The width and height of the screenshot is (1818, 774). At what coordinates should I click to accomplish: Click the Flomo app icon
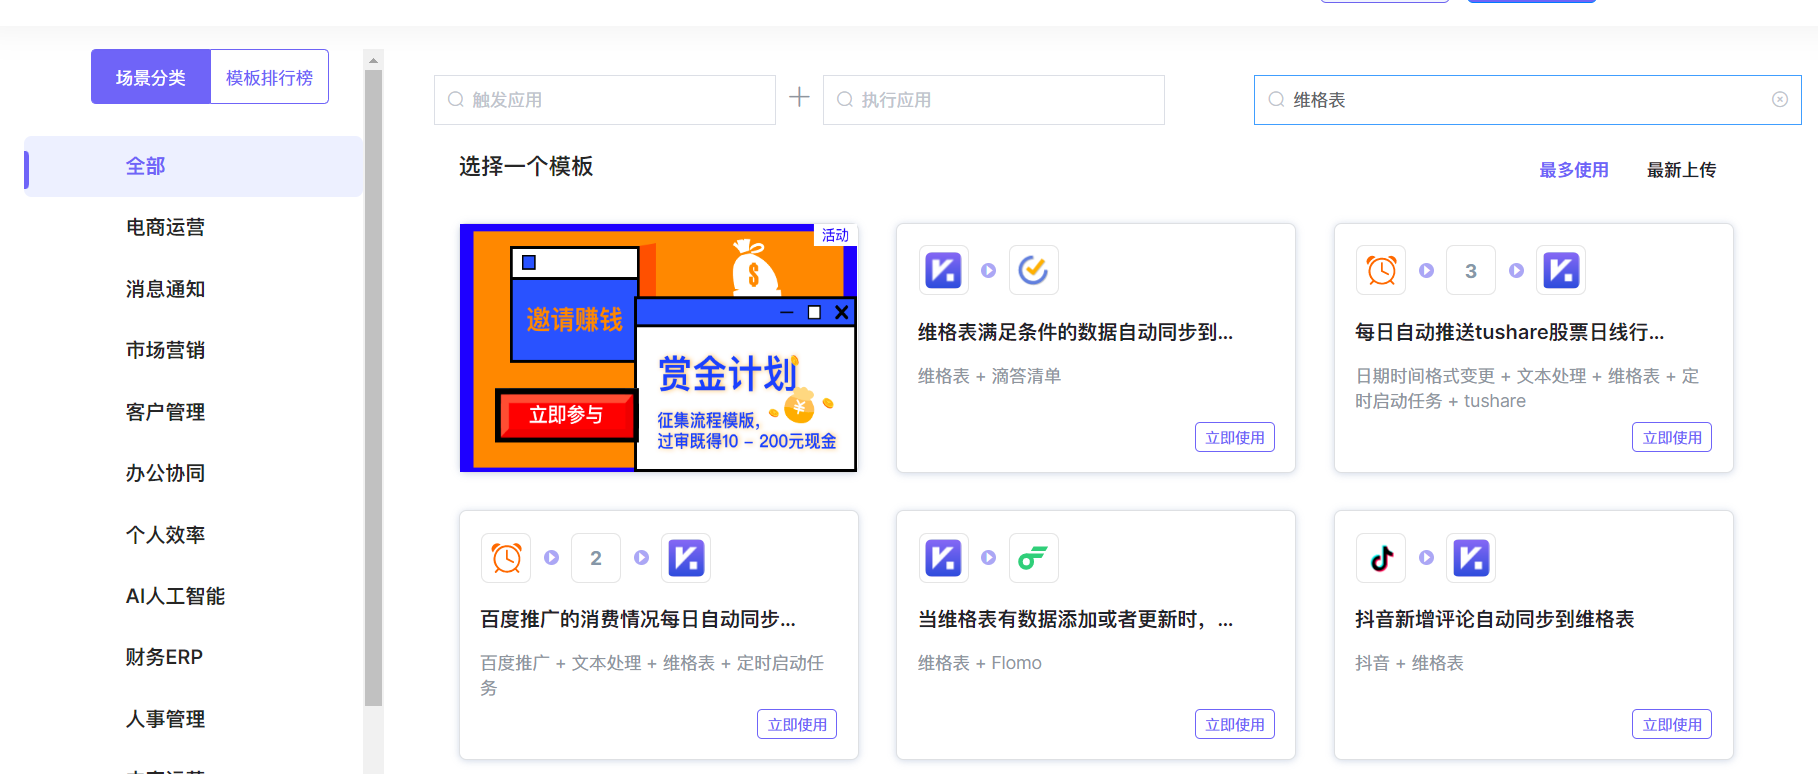(x=1033, y=558)
